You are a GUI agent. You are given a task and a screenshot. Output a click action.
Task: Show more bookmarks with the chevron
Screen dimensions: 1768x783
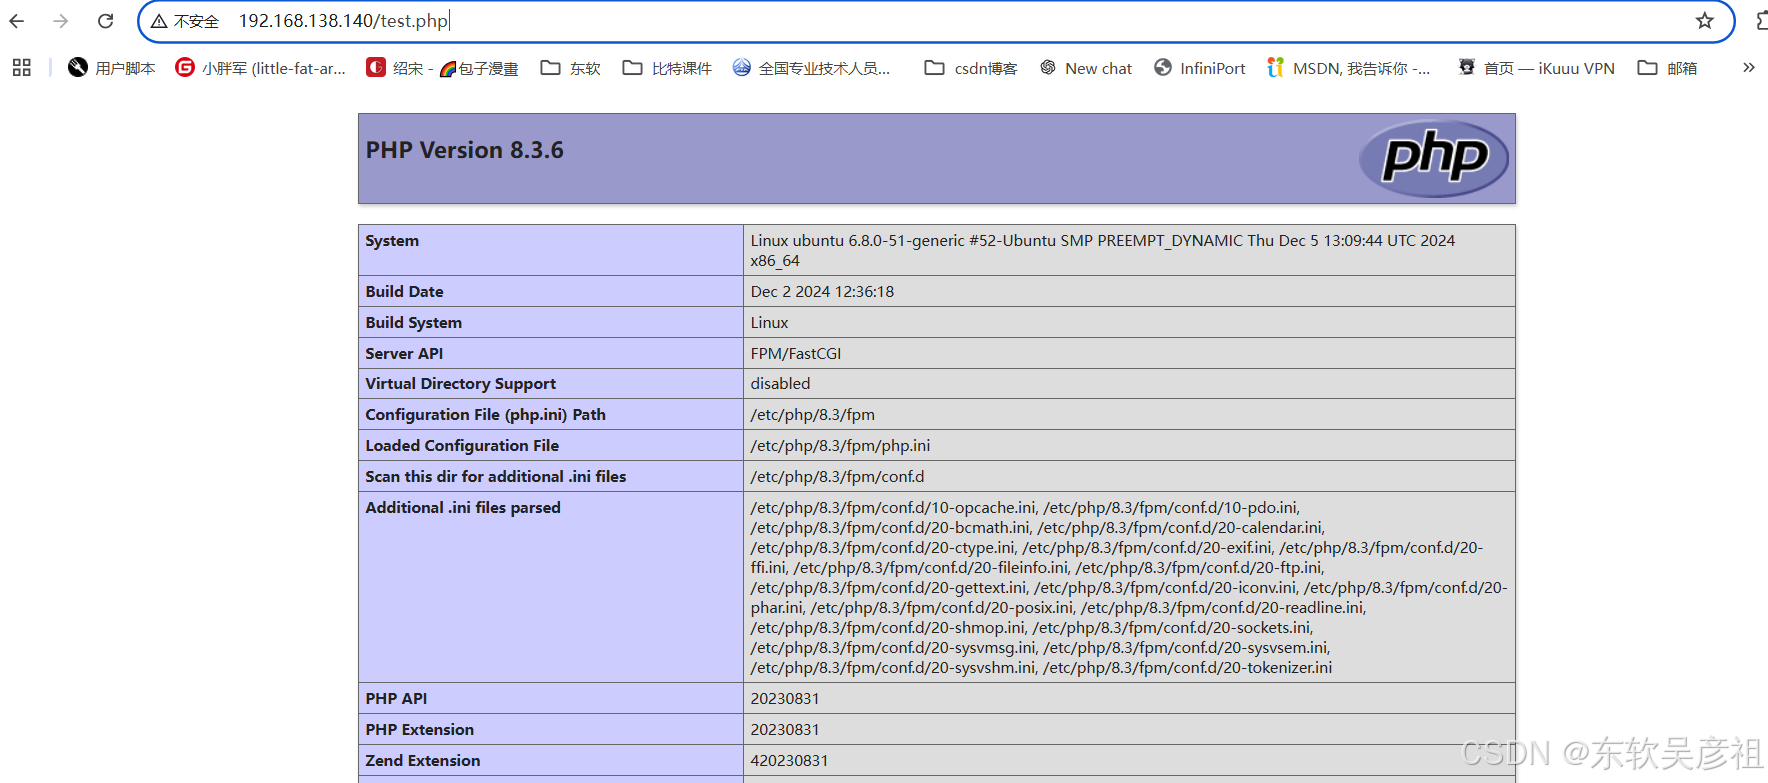[1748, 68]
